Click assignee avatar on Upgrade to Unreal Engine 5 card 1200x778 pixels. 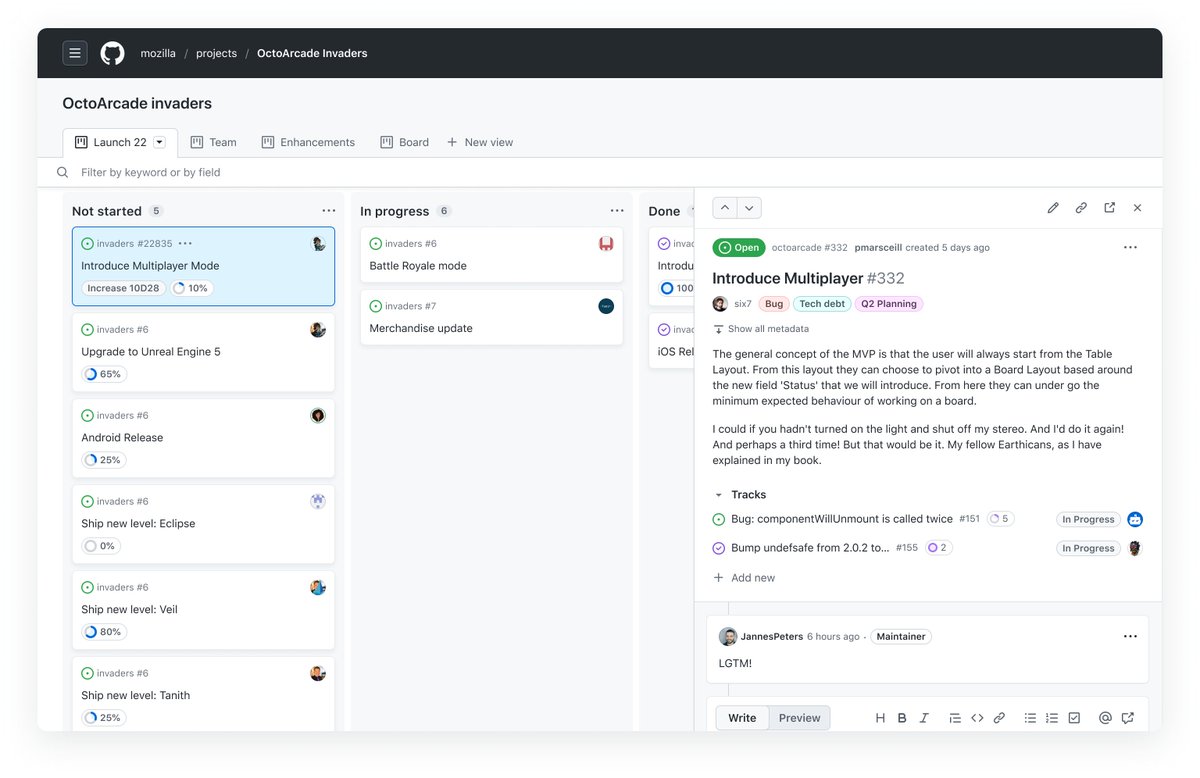(318, 330)
